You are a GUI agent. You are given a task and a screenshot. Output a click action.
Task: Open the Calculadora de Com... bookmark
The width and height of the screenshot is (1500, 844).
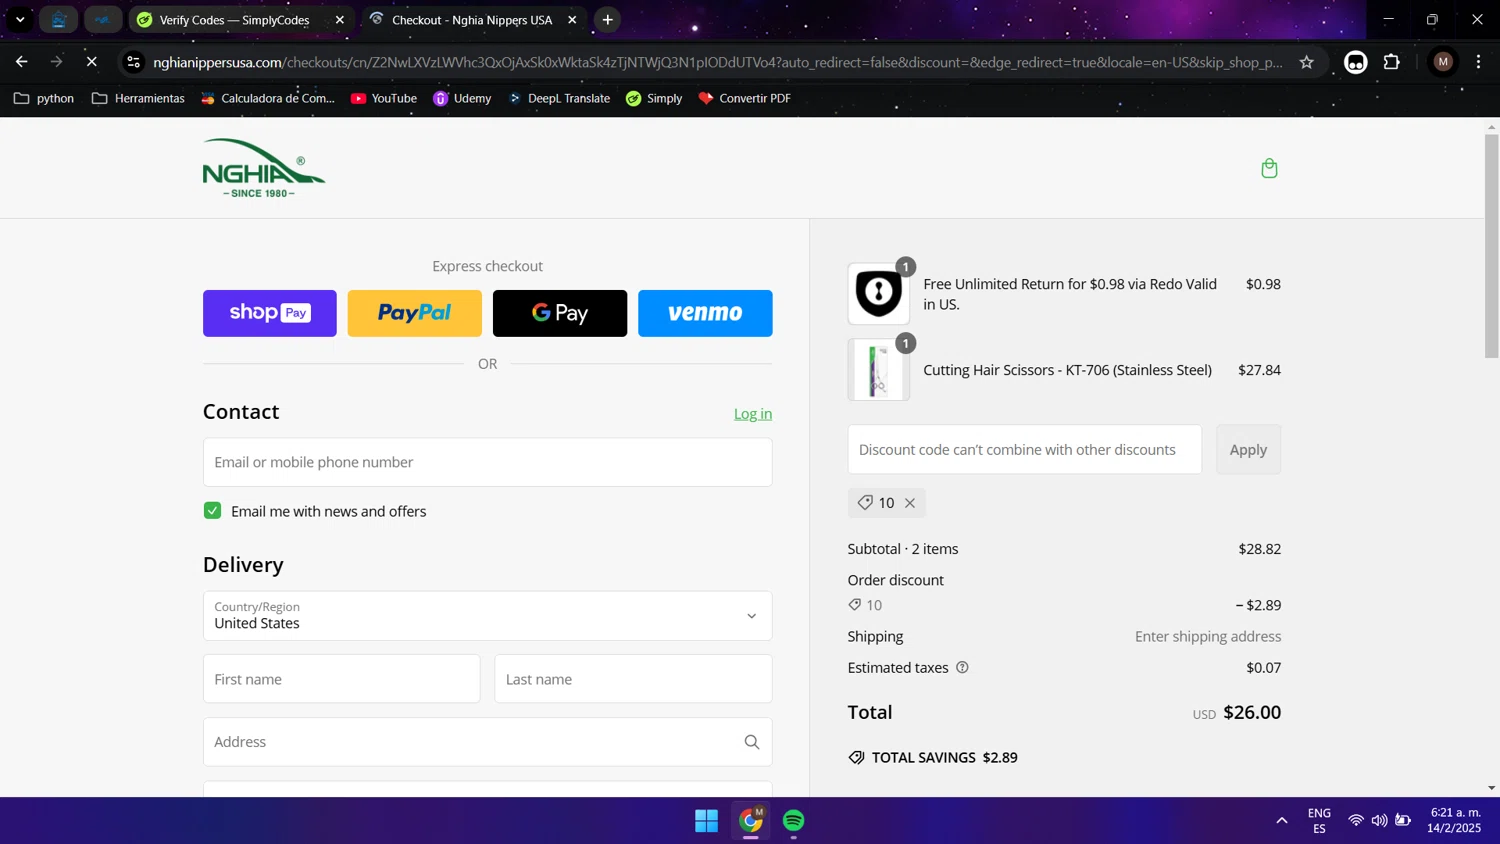[x=268, y=98]
